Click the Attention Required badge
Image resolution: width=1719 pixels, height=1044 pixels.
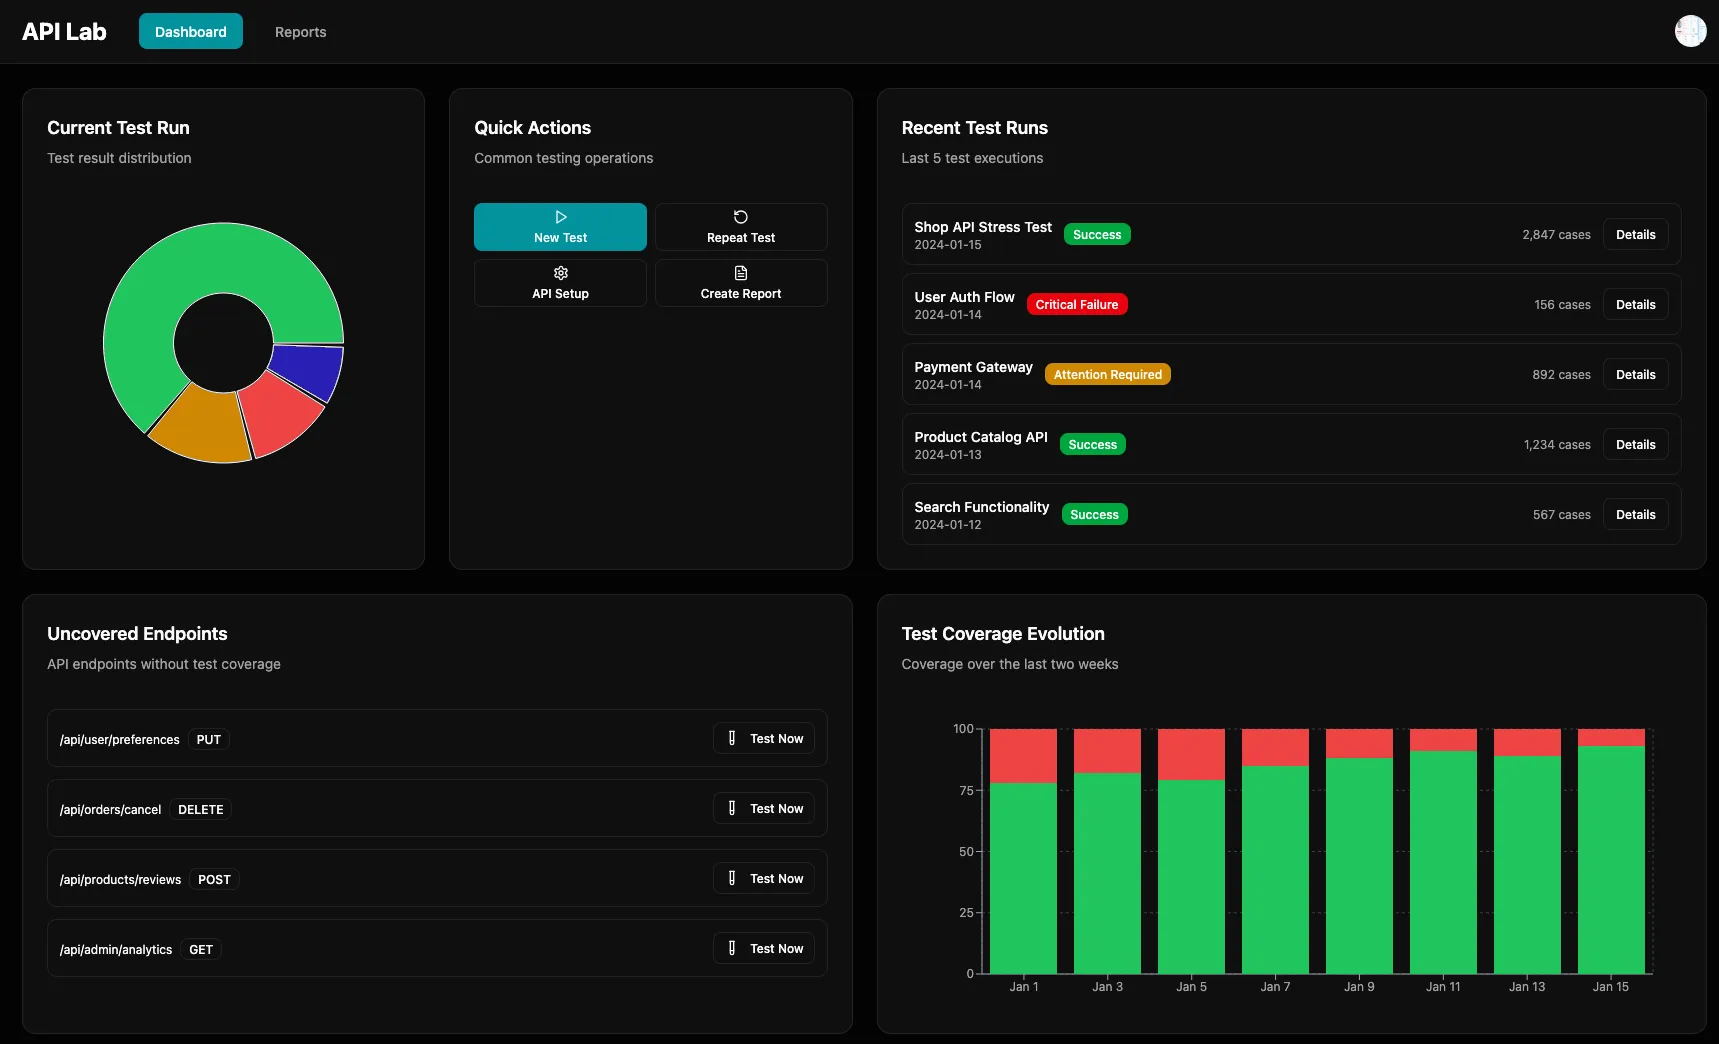1107,374
